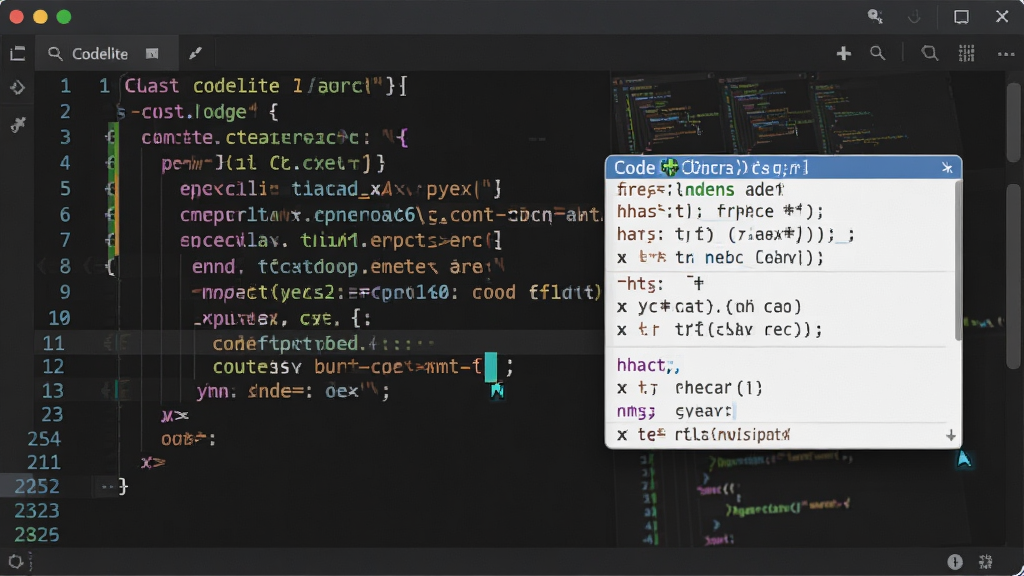Click line number 254 in the gutter

pos(44,439)
